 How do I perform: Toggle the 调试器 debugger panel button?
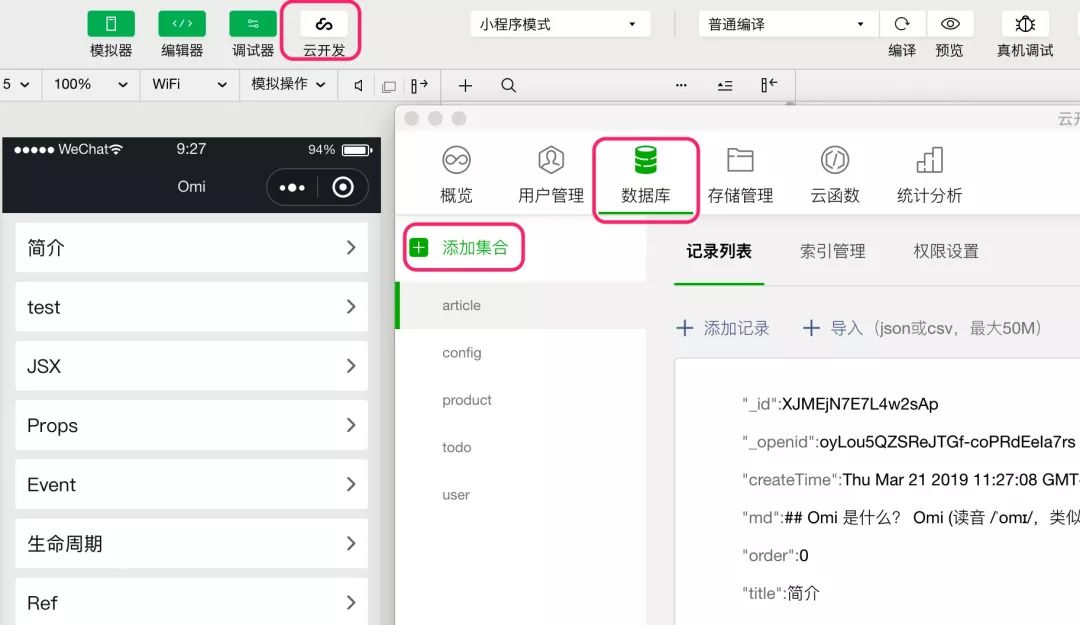[x=253, y=24]
